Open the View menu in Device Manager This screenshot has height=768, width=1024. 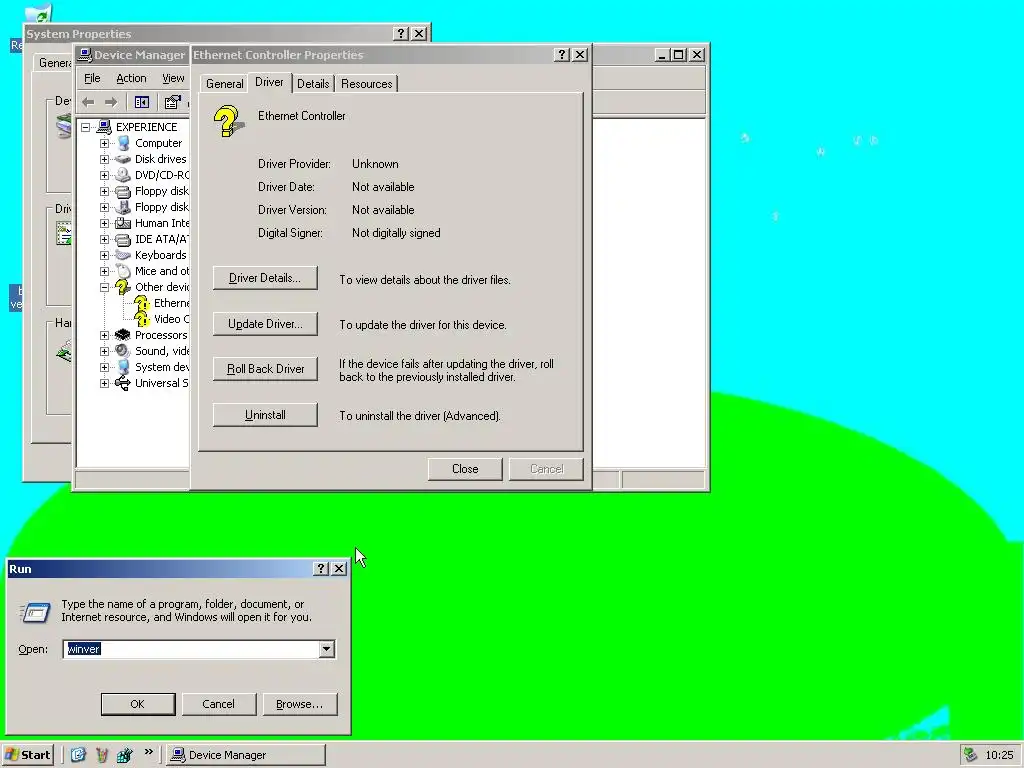pos(173,78)
